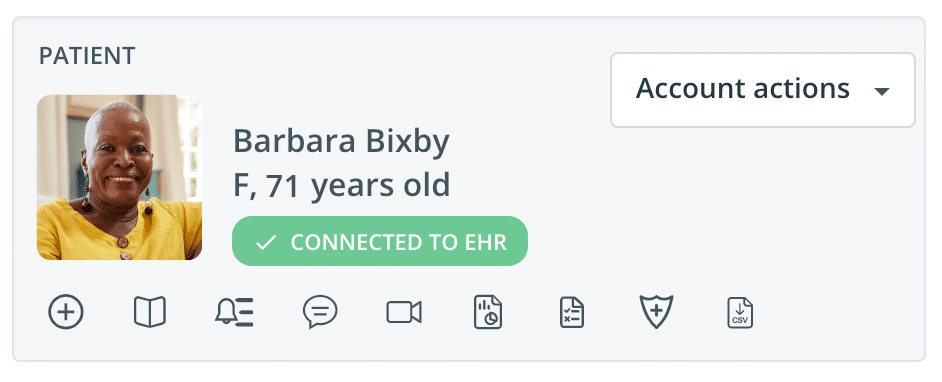Image resolution: width=942 pixels, height=382 pixels.
Task: Click the checkmark in EHR badge
Action: coord(266,242)
